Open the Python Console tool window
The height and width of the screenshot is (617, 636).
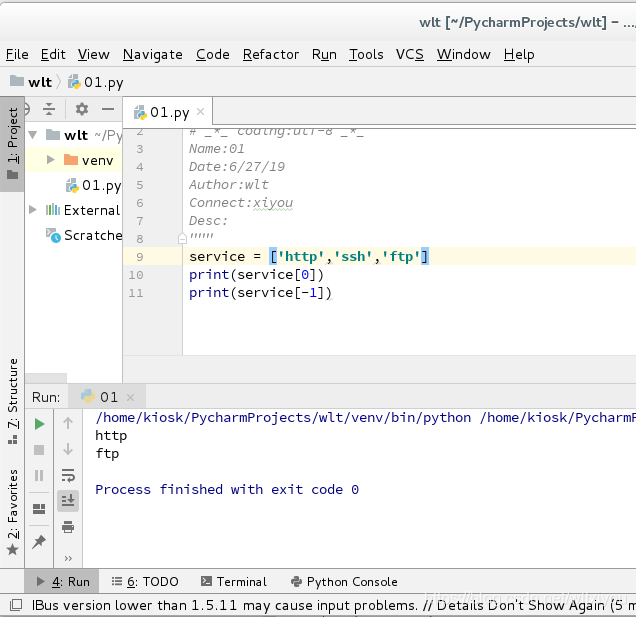tap(344, 582)
